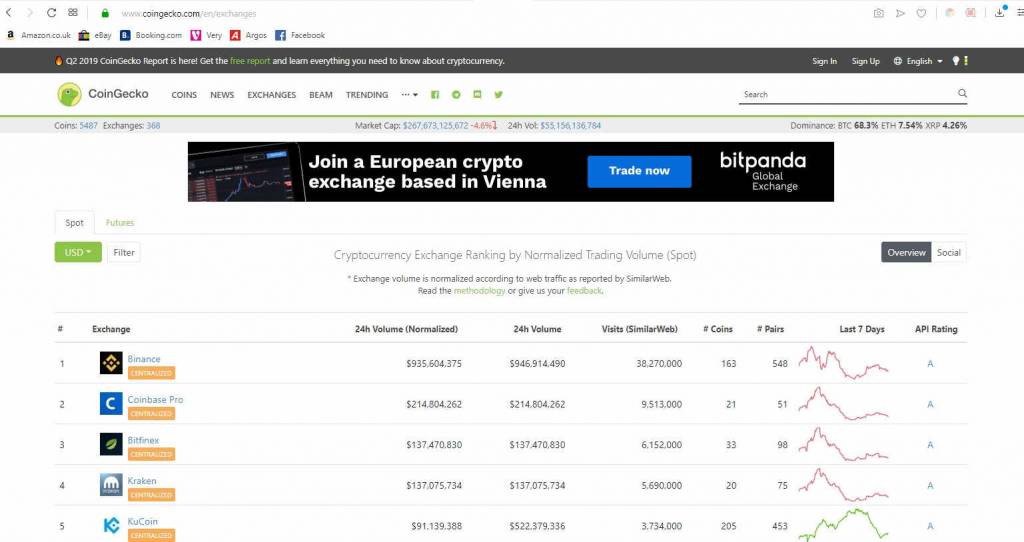Click the colorful extension icon beside heart

(950, 12)
